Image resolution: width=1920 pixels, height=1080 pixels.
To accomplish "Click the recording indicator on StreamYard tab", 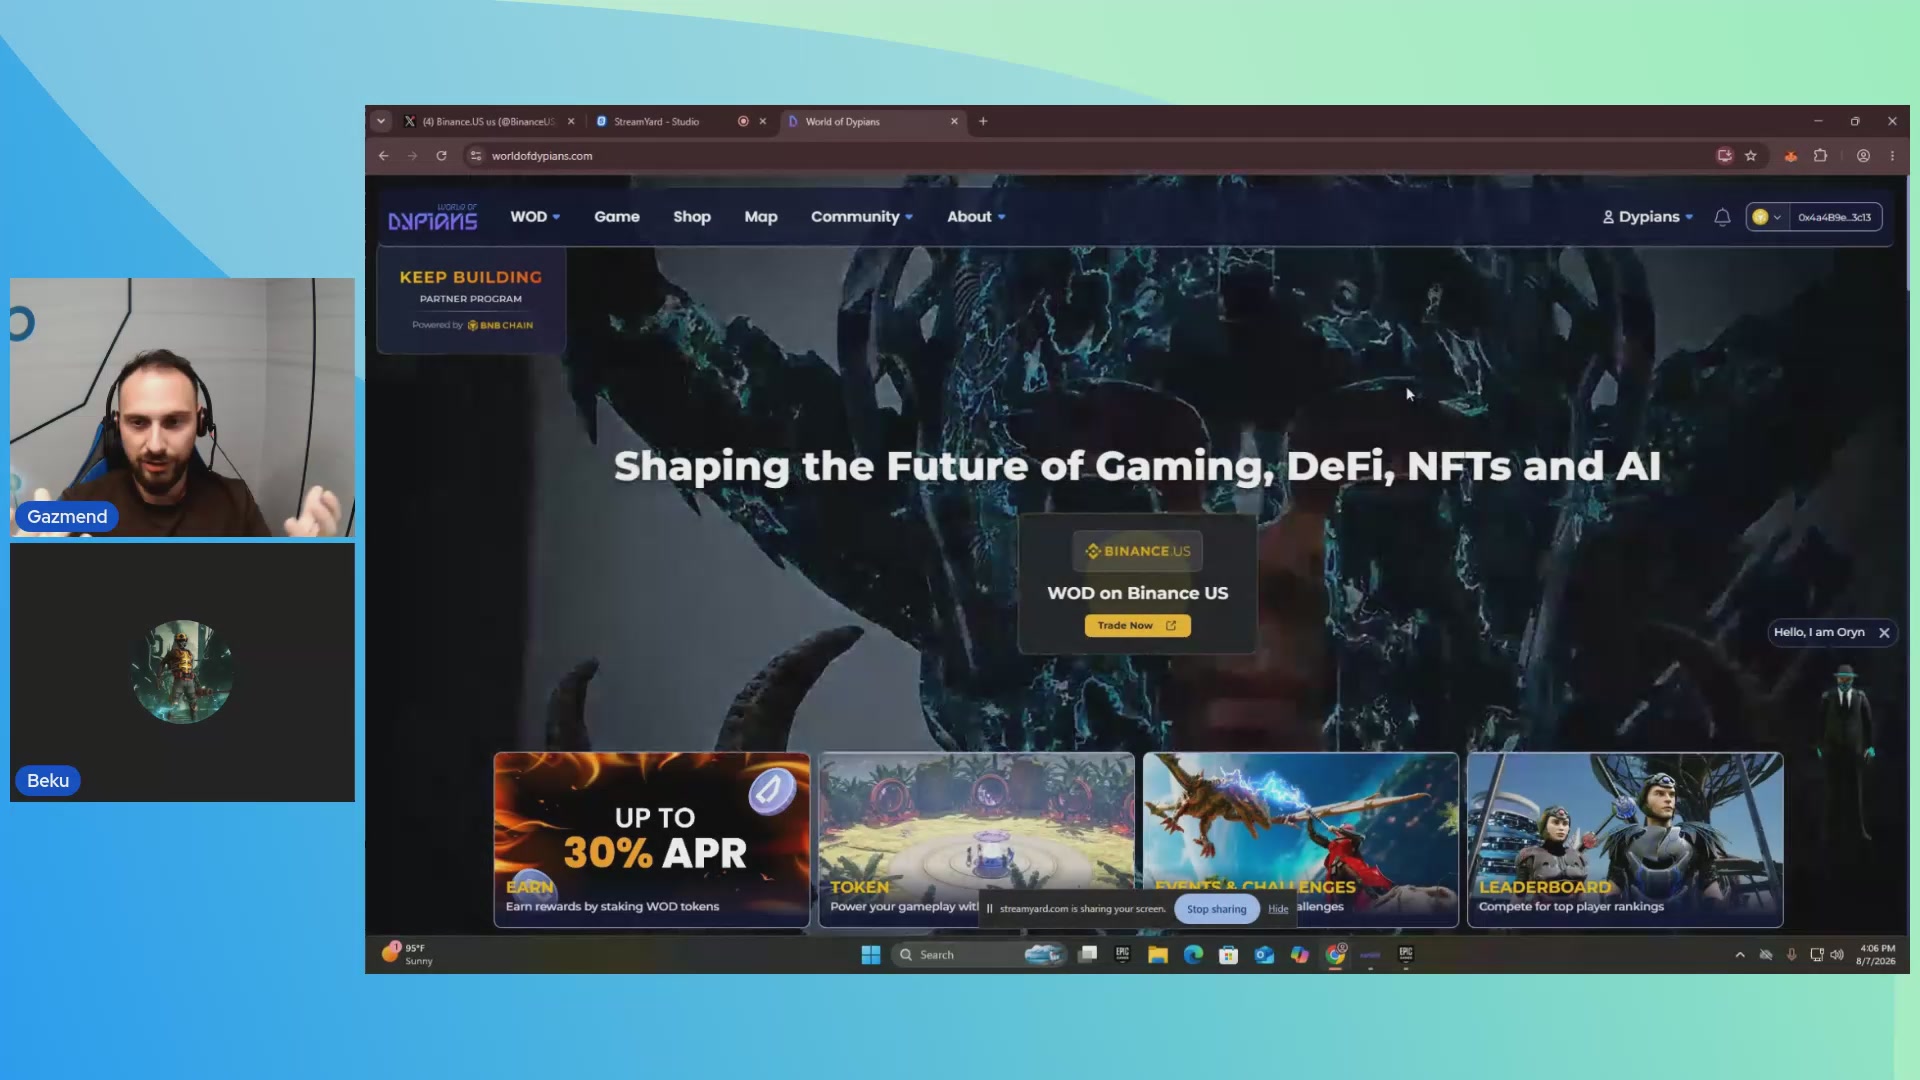I will coord(743,121).
